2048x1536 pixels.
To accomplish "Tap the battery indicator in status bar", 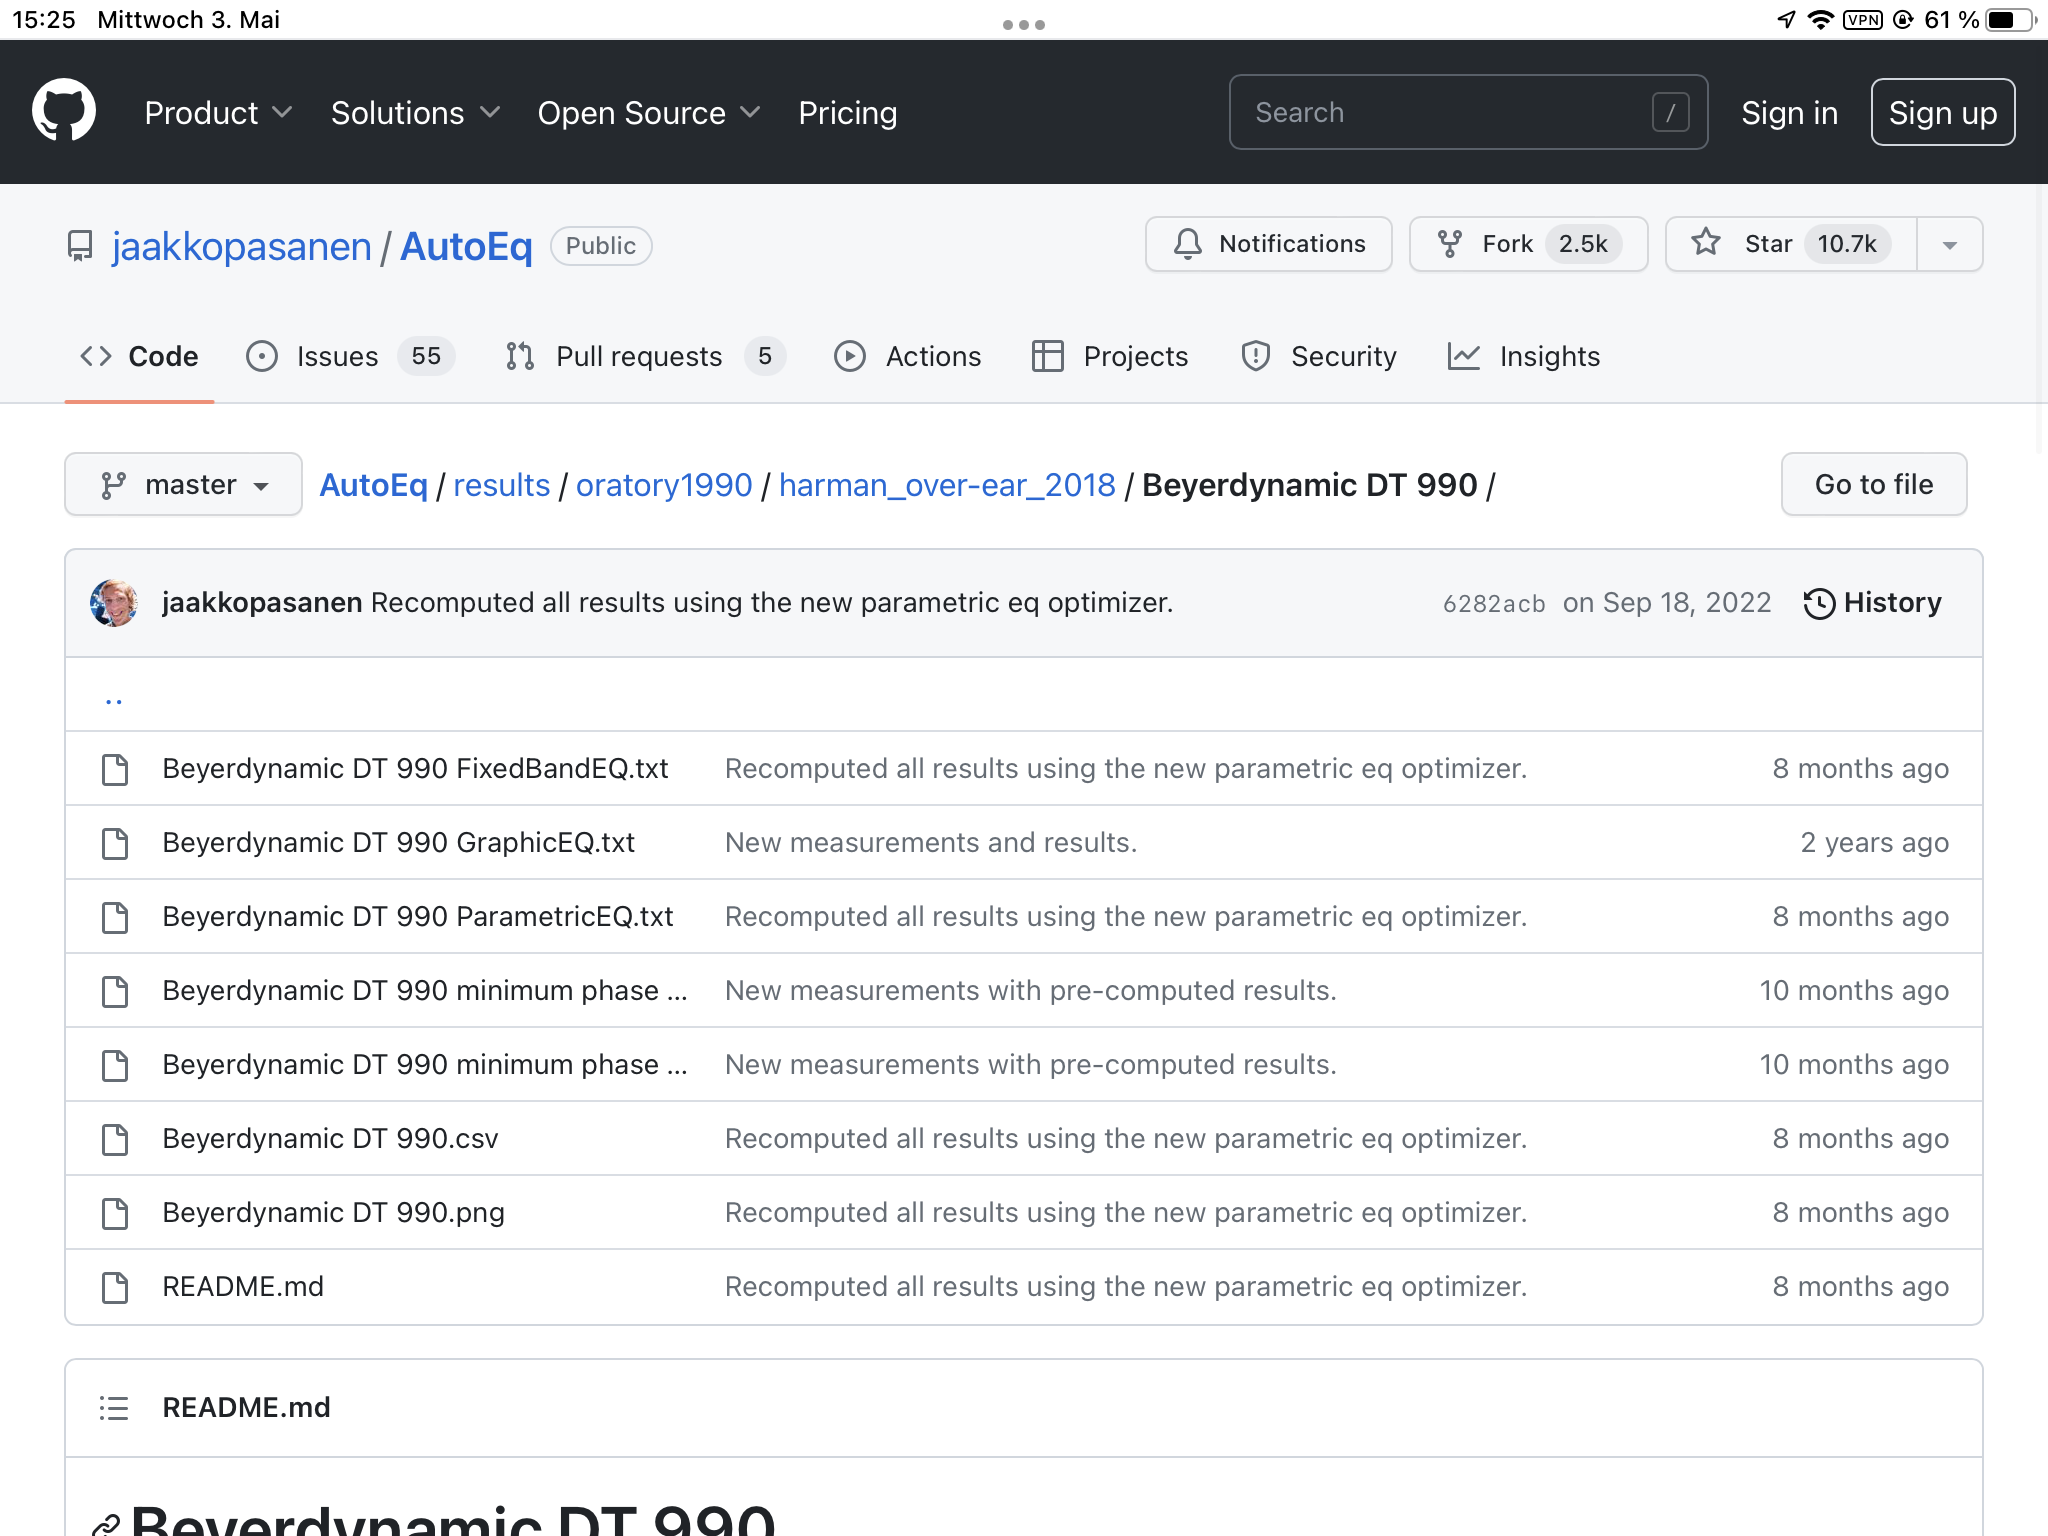I will pos(2011,20).
